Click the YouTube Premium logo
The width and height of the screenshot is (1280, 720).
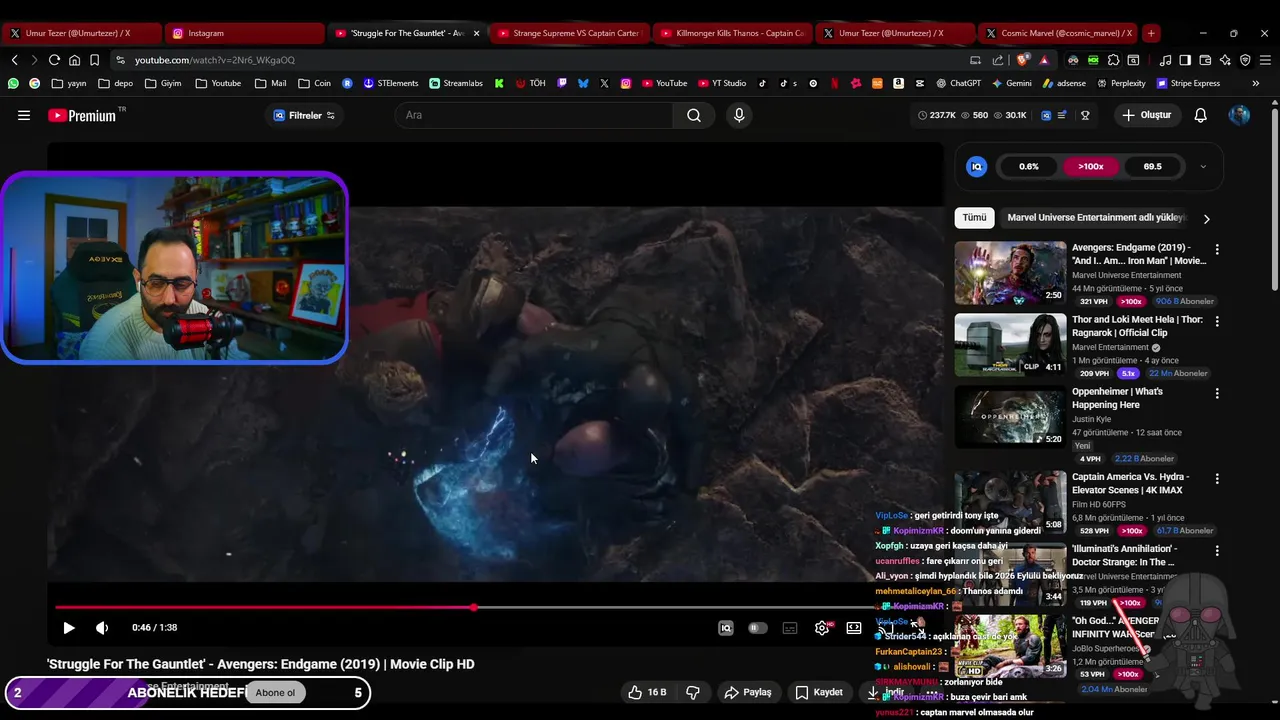pyautogui.click(x=84, y=115)
